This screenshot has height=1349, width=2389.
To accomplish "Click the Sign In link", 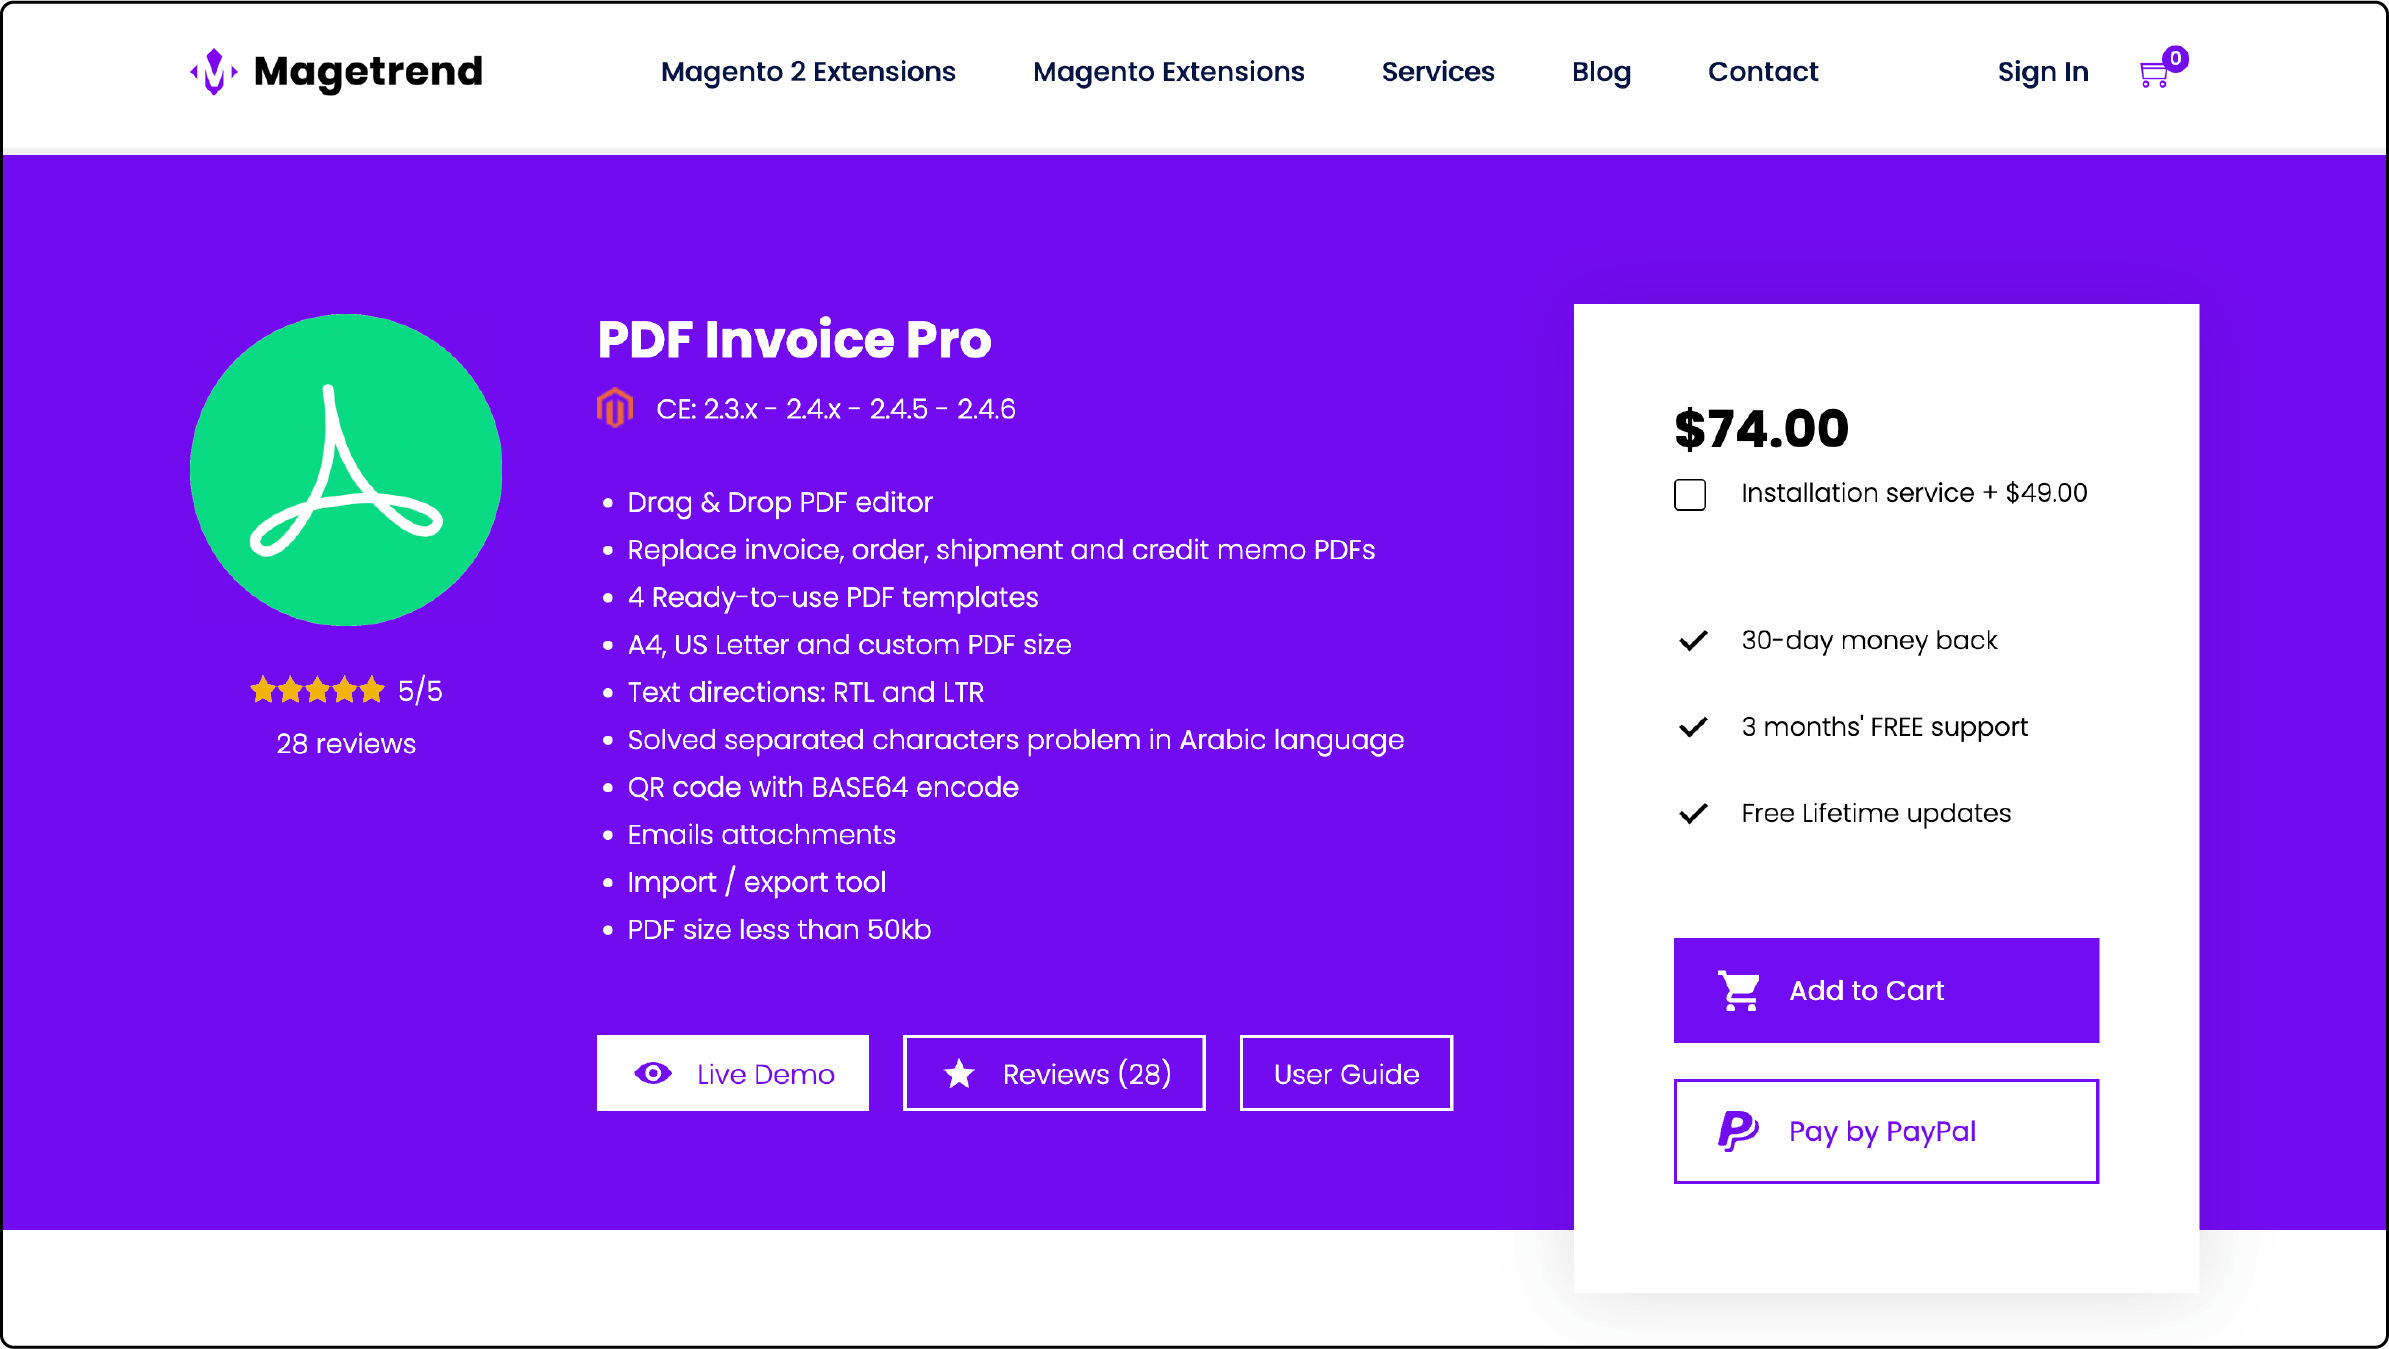I will 2040,72.
